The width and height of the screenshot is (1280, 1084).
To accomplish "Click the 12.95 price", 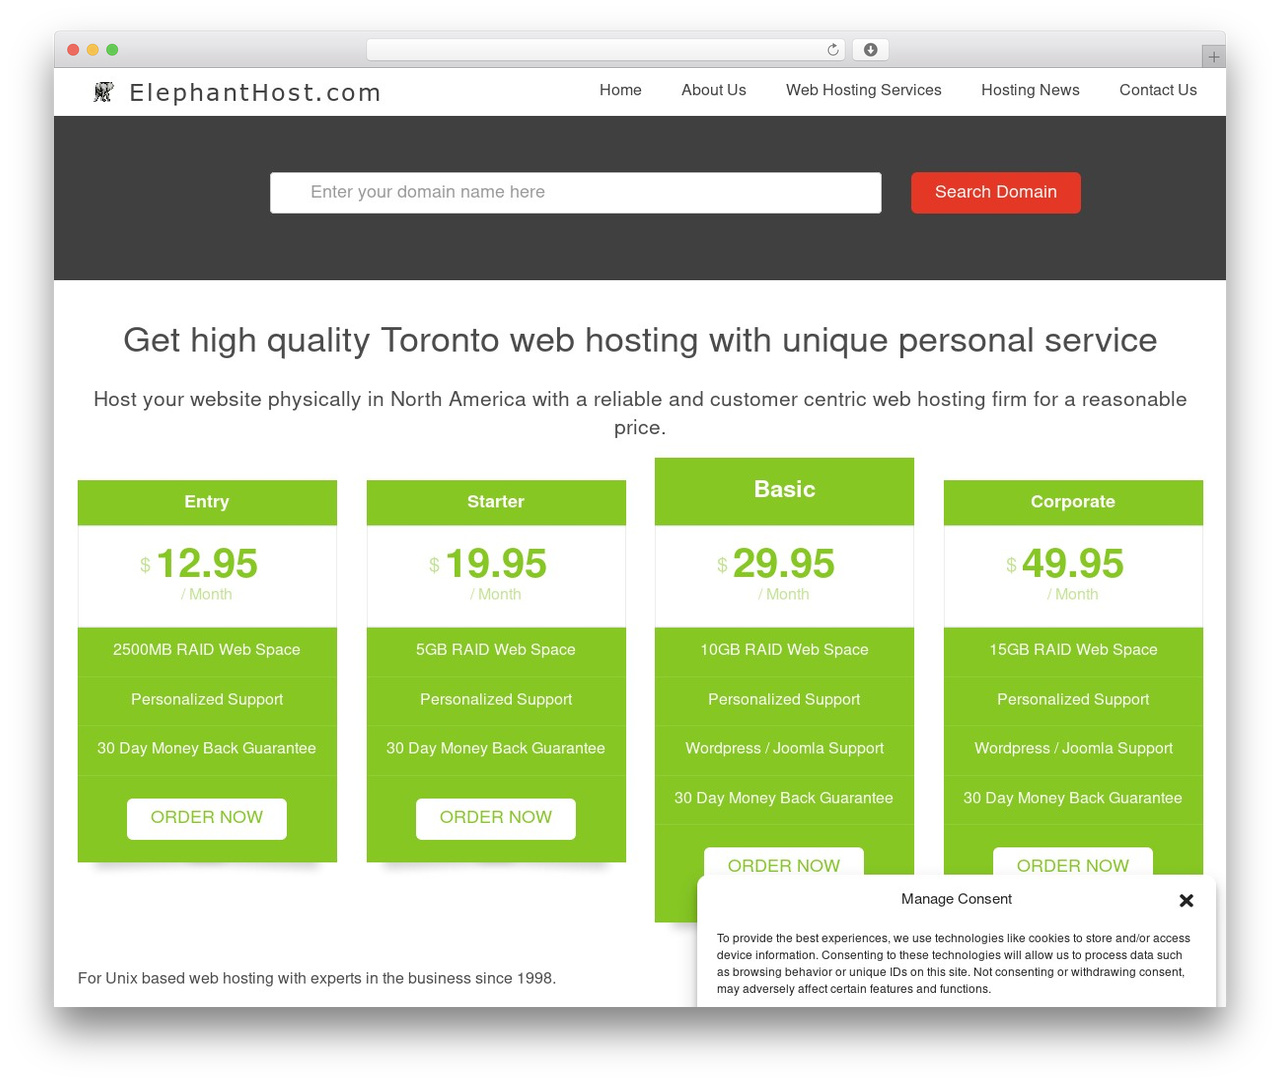I will click(207, 564).
